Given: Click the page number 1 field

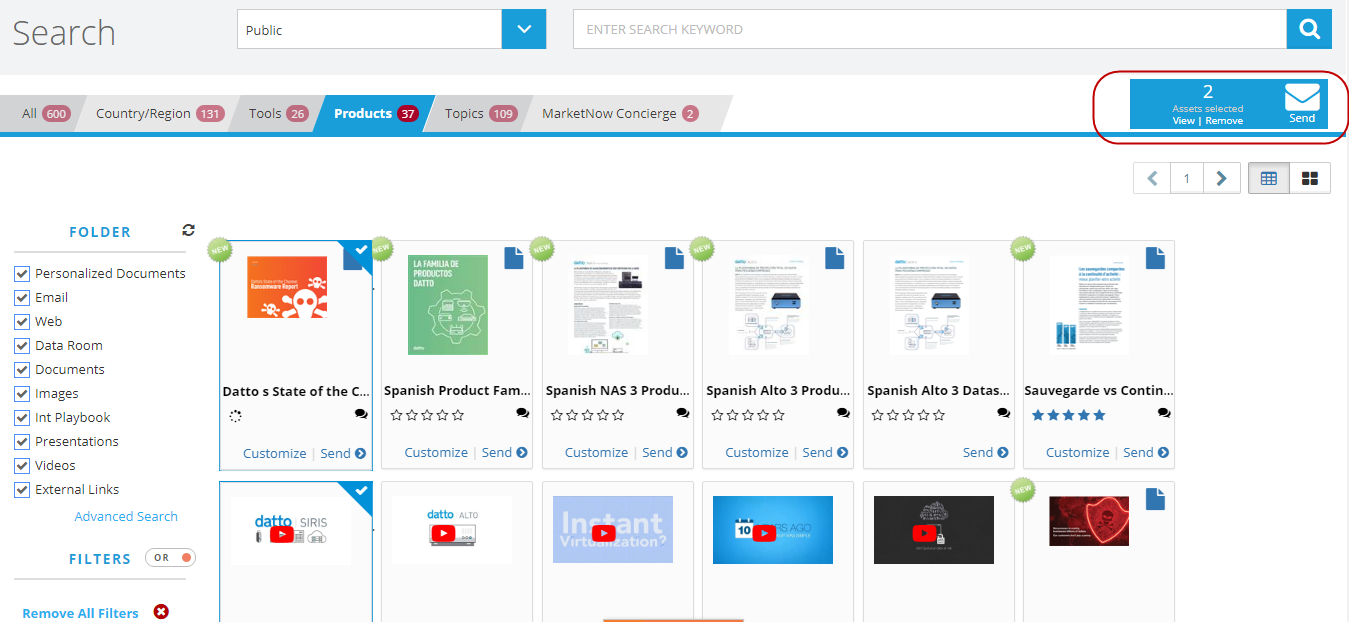Looking at the screenshot, I should click(1187, 178).
